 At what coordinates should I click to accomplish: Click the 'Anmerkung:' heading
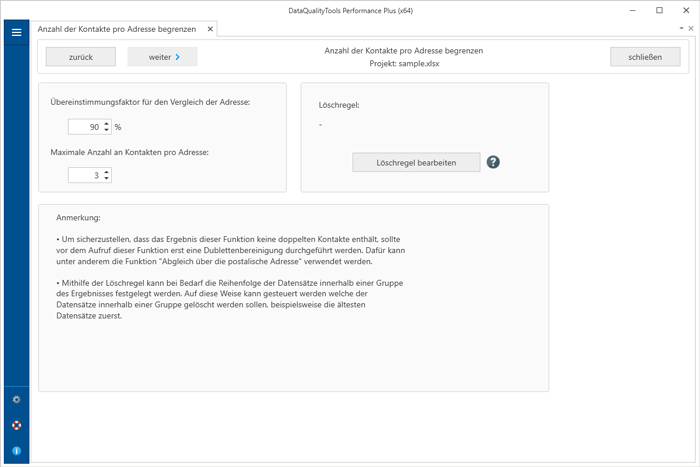(x=78, y=218)
